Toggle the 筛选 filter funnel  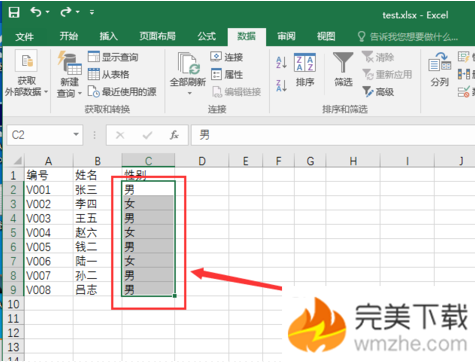pos(343,69)
